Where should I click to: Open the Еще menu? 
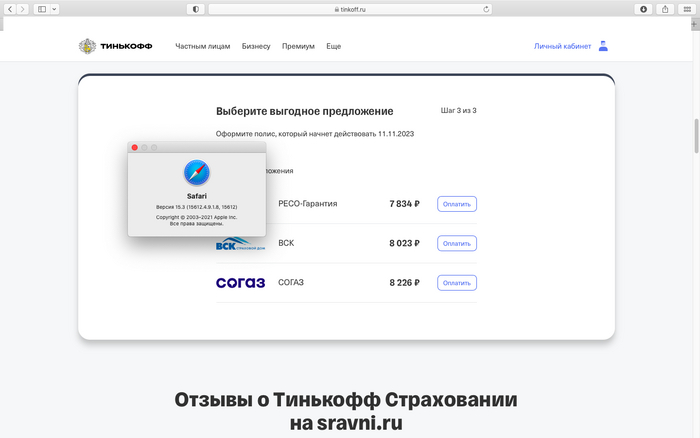pos(333,46)
